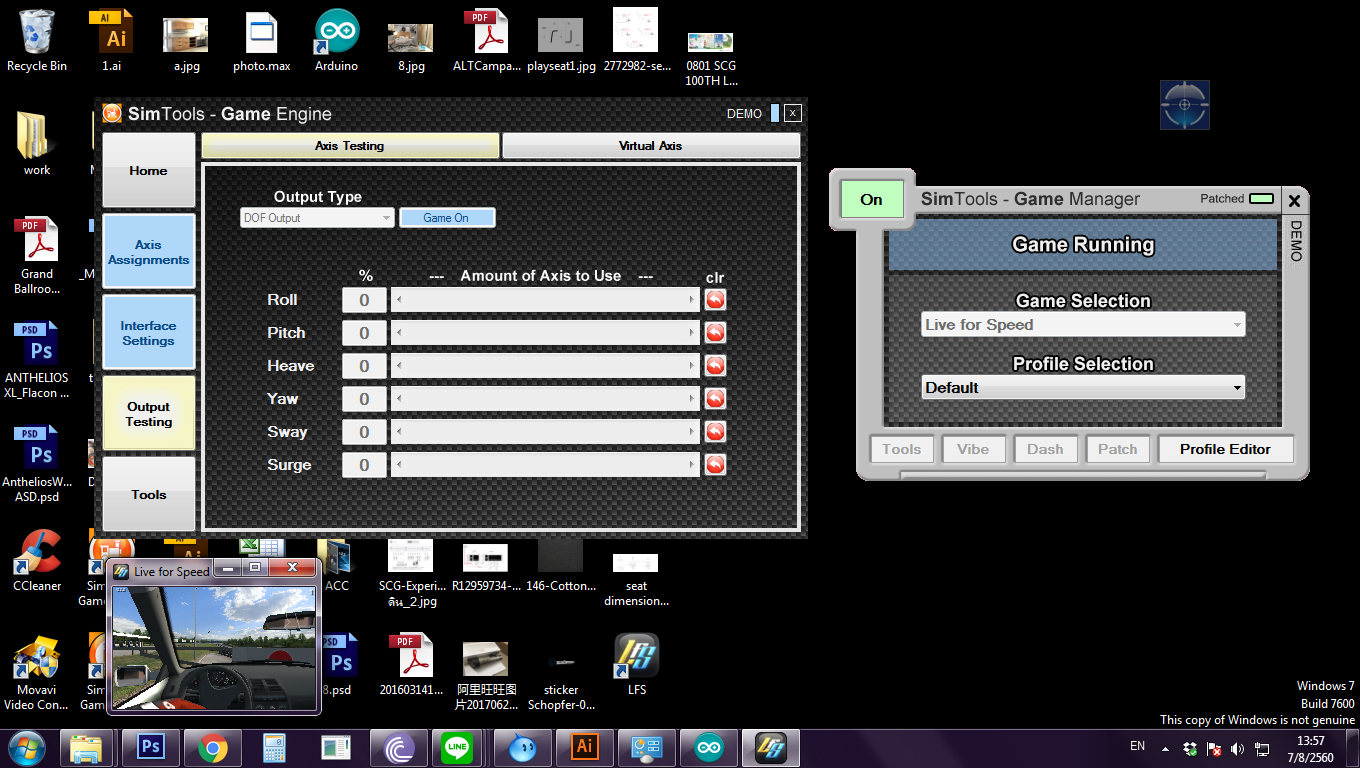Clear the Heave axis value
The width and height of the screenshot is (1360, 768).
pos(715,366)
